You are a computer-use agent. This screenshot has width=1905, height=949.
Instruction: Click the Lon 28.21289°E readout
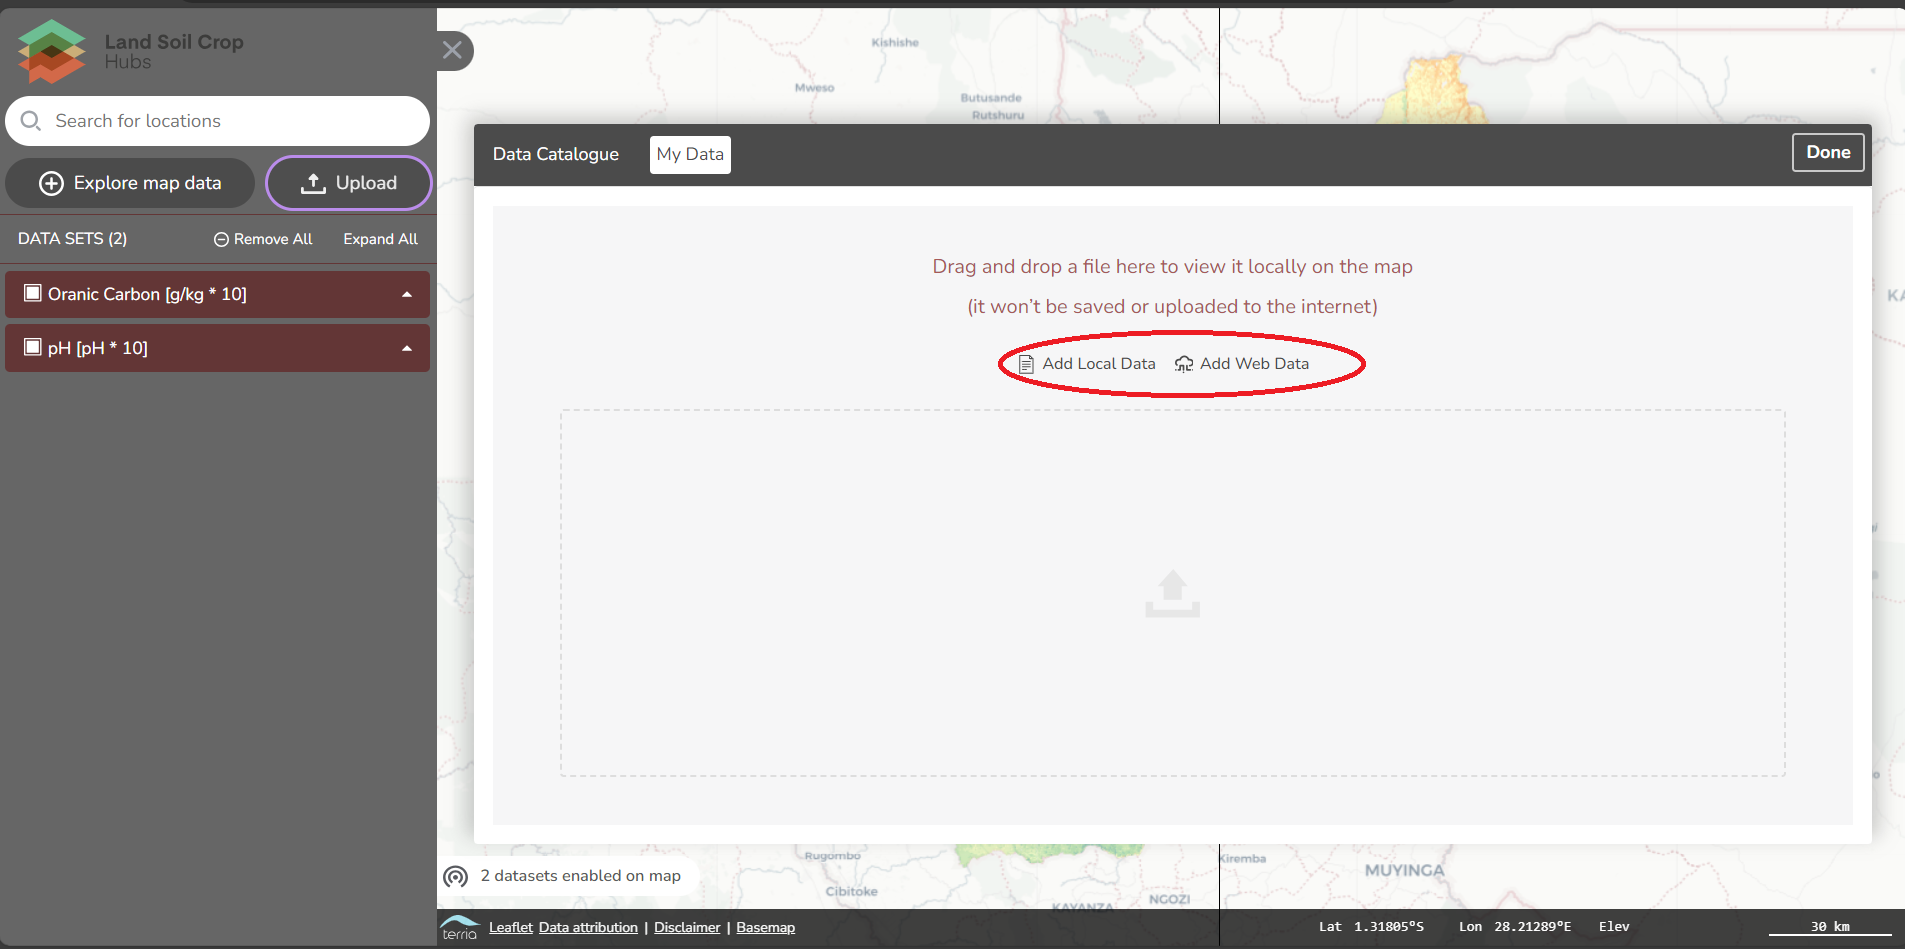1515,927
